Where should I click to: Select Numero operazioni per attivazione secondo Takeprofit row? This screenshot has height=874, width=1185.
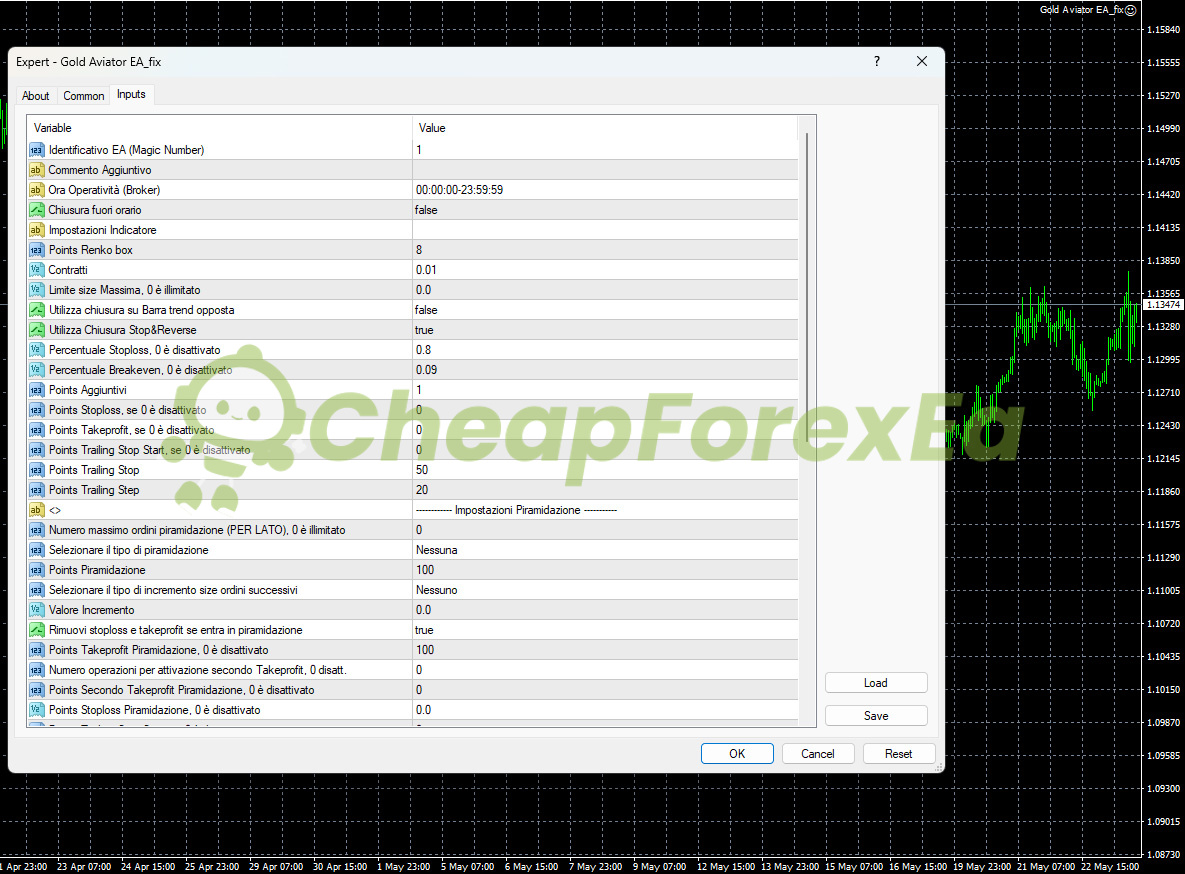click(x=413, y=670)
